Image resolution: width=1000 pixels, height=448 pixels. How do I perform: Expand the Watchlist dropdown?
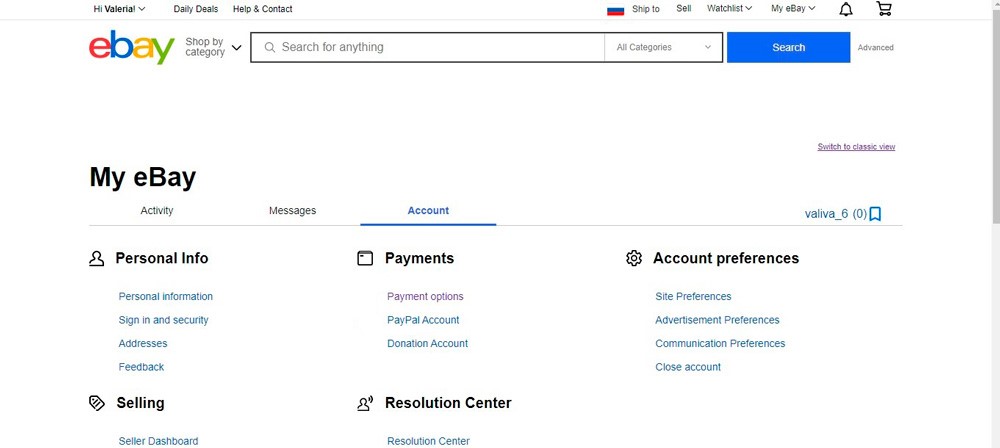tap(730, 9)
